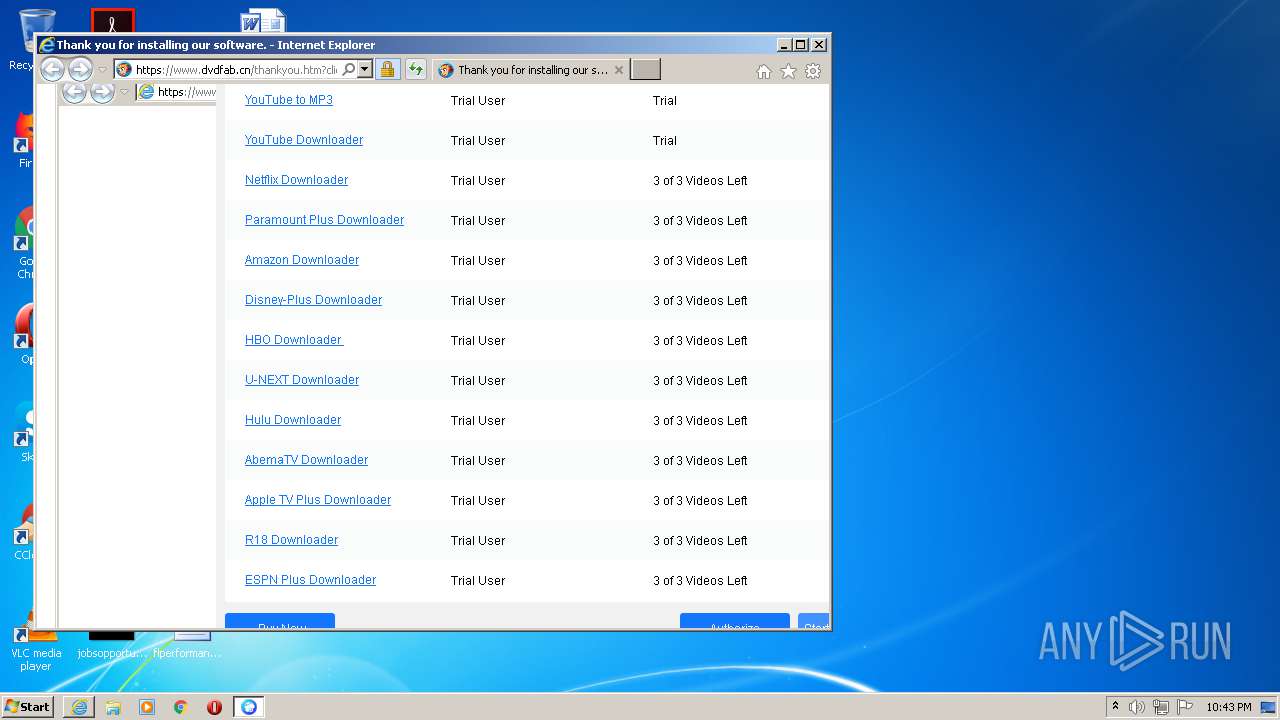
Task: Open a new blank tab
Action: [x=645, y=69]
